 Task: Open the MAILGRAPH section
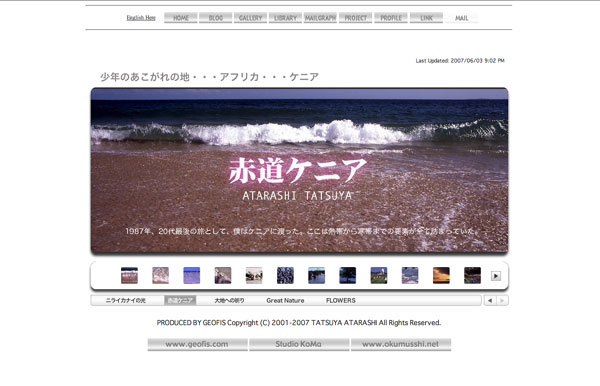tap(320, 18)
